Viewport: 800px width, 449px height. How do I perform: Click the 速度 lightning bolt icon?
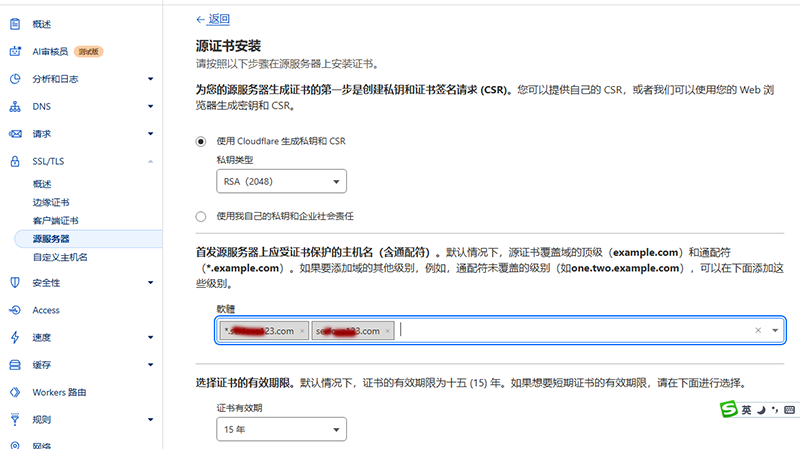pos(15,337)
